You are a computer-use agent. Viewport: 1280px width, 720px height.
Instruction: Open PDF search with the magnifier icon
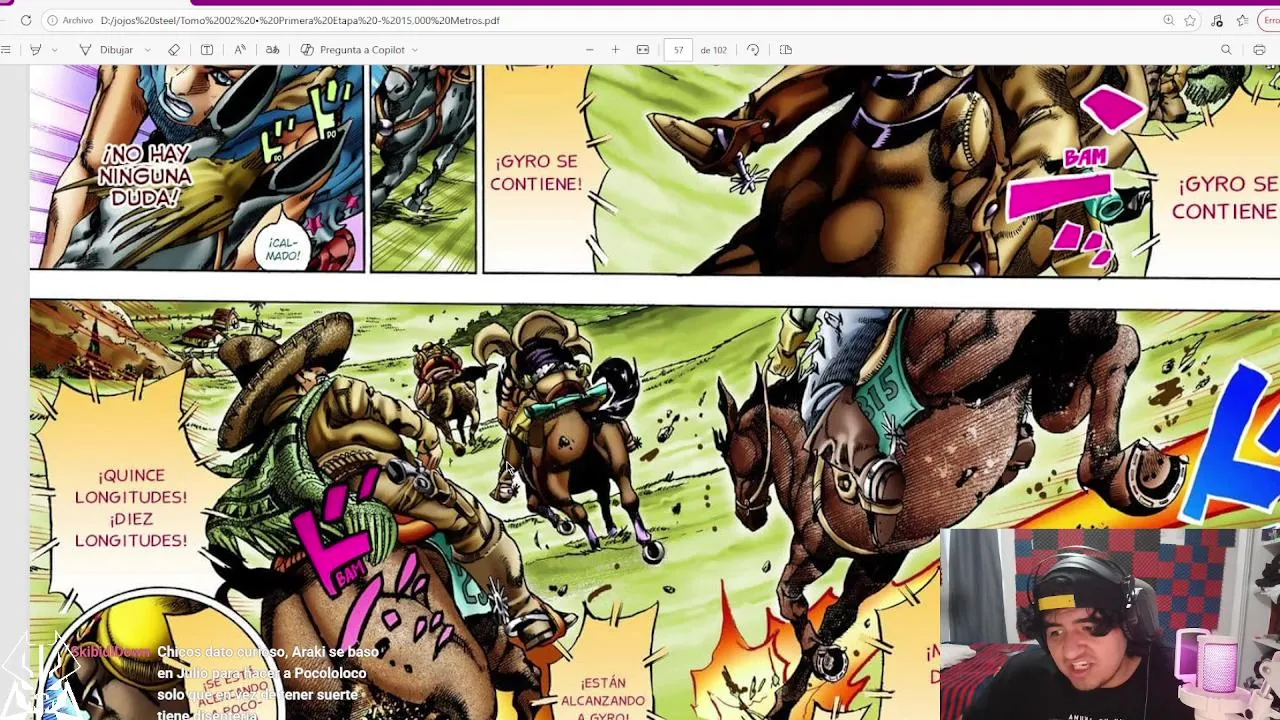[x=1226, y=50]
